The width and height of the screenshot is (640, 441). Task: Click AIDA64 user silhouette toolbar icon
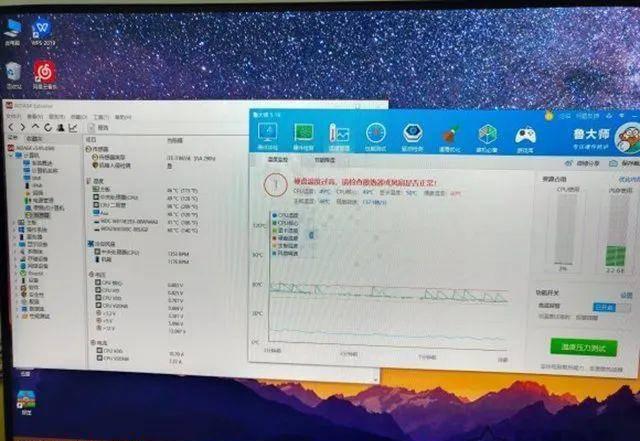[60, 128]
